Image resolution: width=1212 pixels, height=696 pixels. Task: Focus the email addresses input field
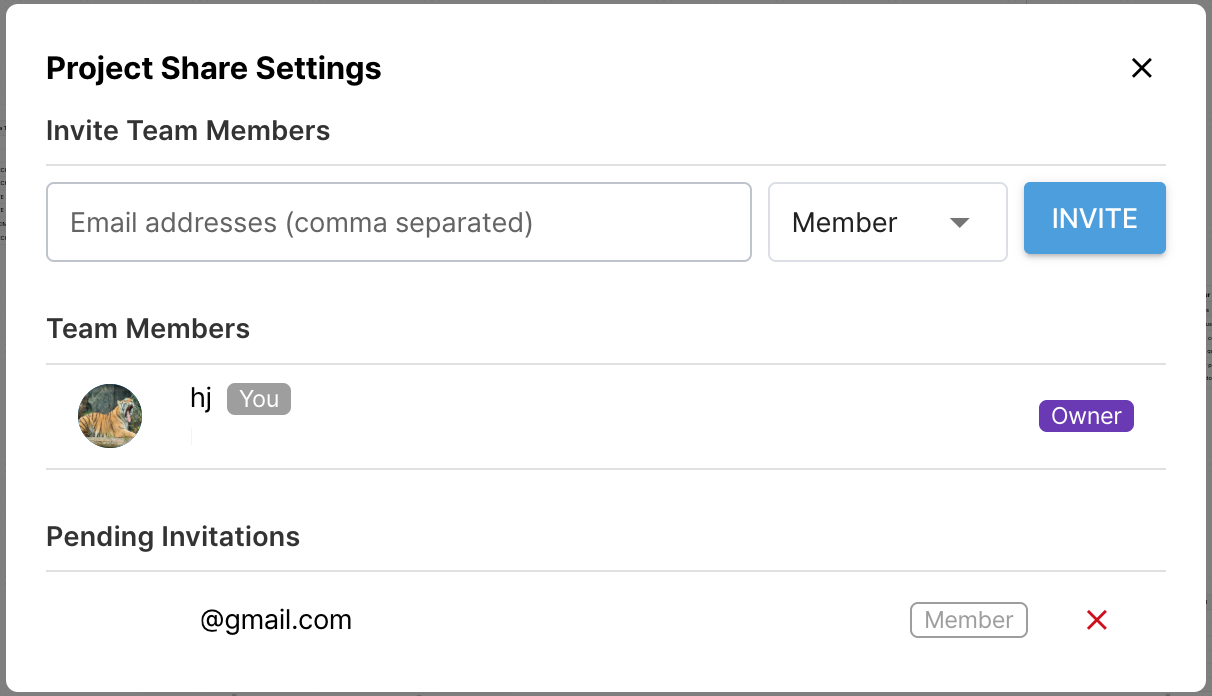[x=399, y=222]
